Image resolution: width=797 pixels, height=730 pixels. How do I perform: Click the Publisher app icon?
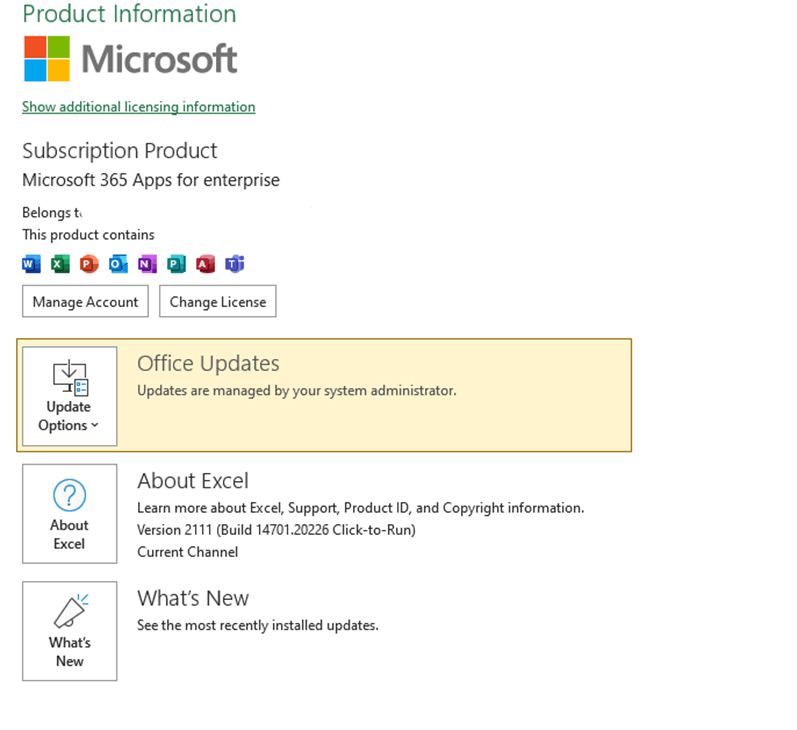click(176, 264)
